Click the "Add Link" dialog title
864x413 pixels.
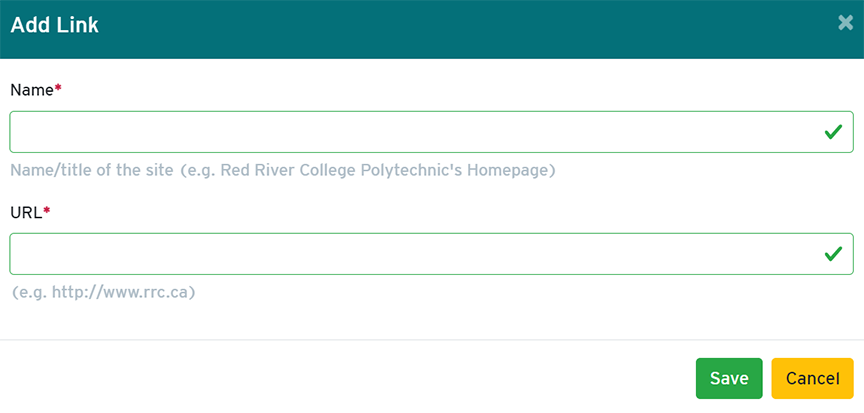[55, 25]
